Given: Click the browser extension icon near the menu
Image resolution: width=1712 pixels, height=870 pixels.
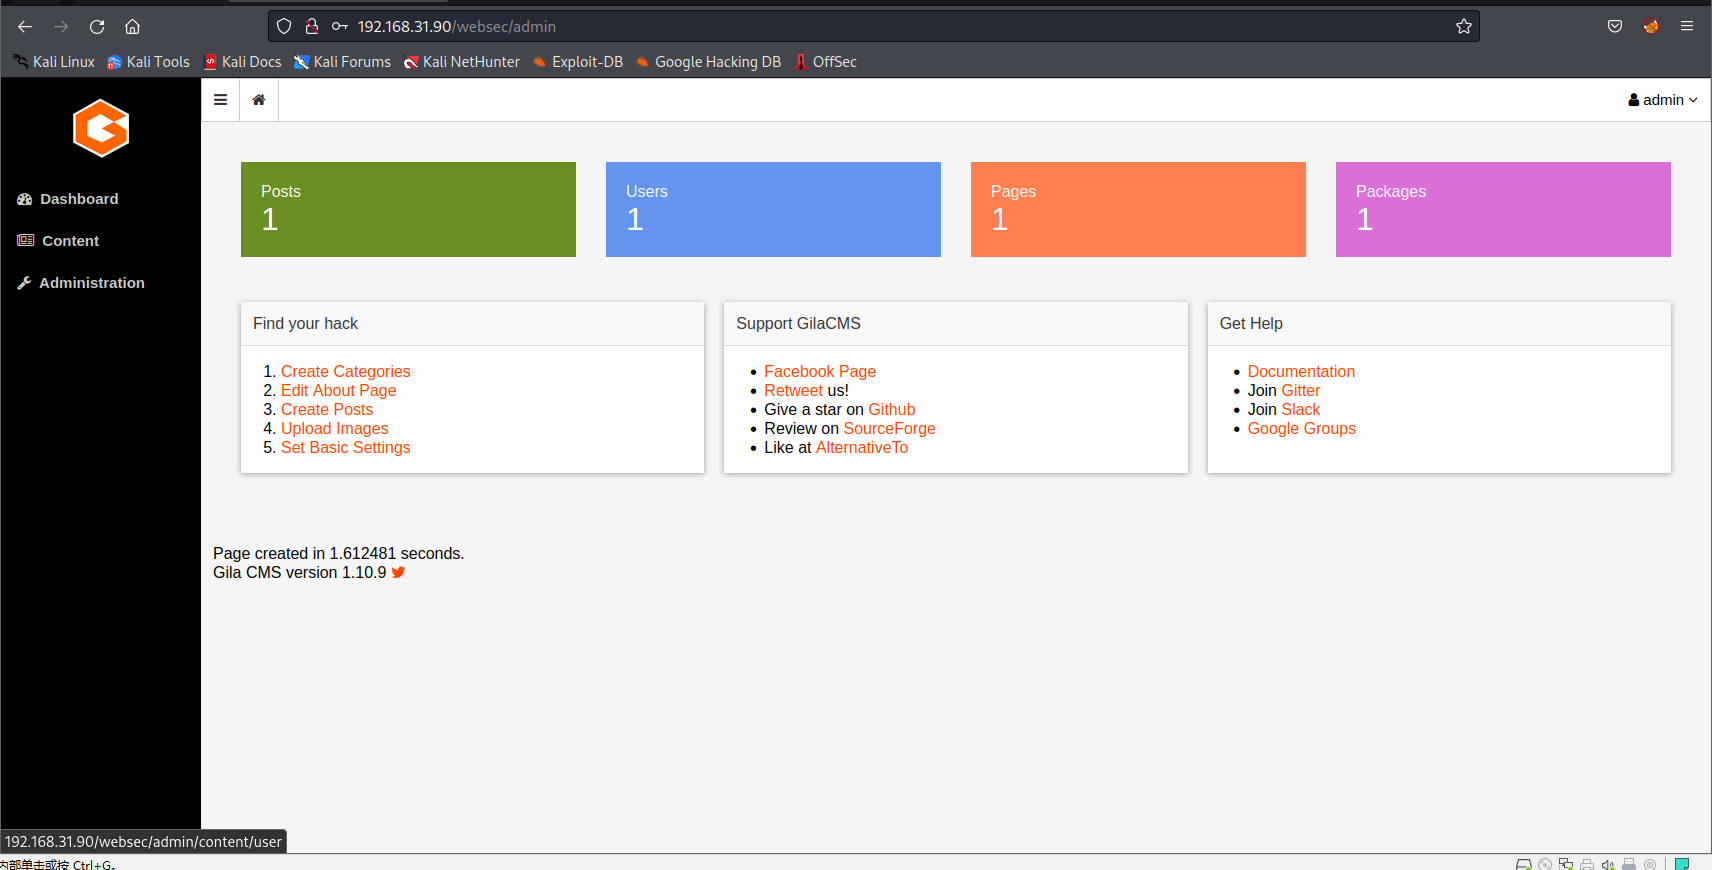Looking at the screenshot, I should pos(1651,27).
